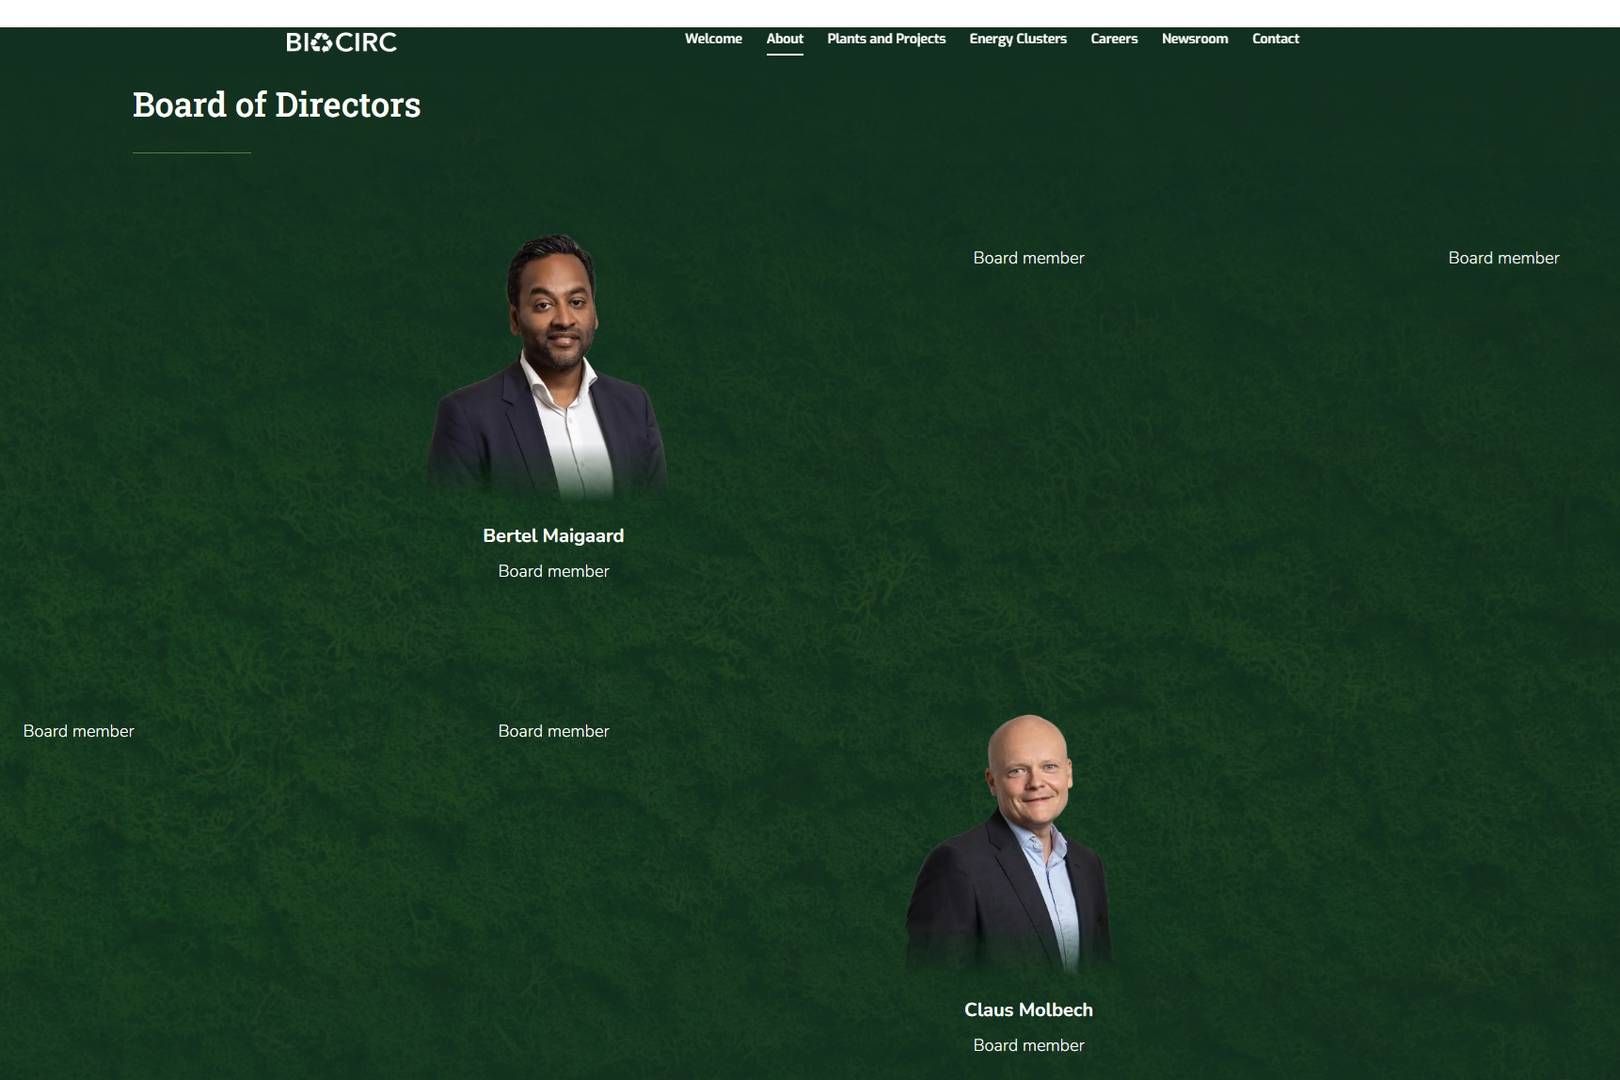Open the Energy Clusters page
1620x1080 pixels.
pos(1017,39)
